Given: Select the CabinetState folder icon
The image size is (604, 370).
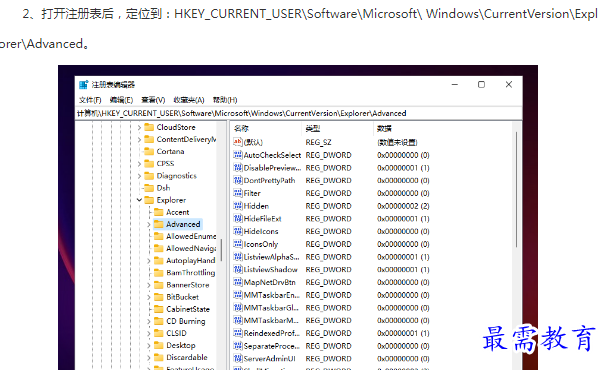Looking at the screenshot, I should click(159, 309).
